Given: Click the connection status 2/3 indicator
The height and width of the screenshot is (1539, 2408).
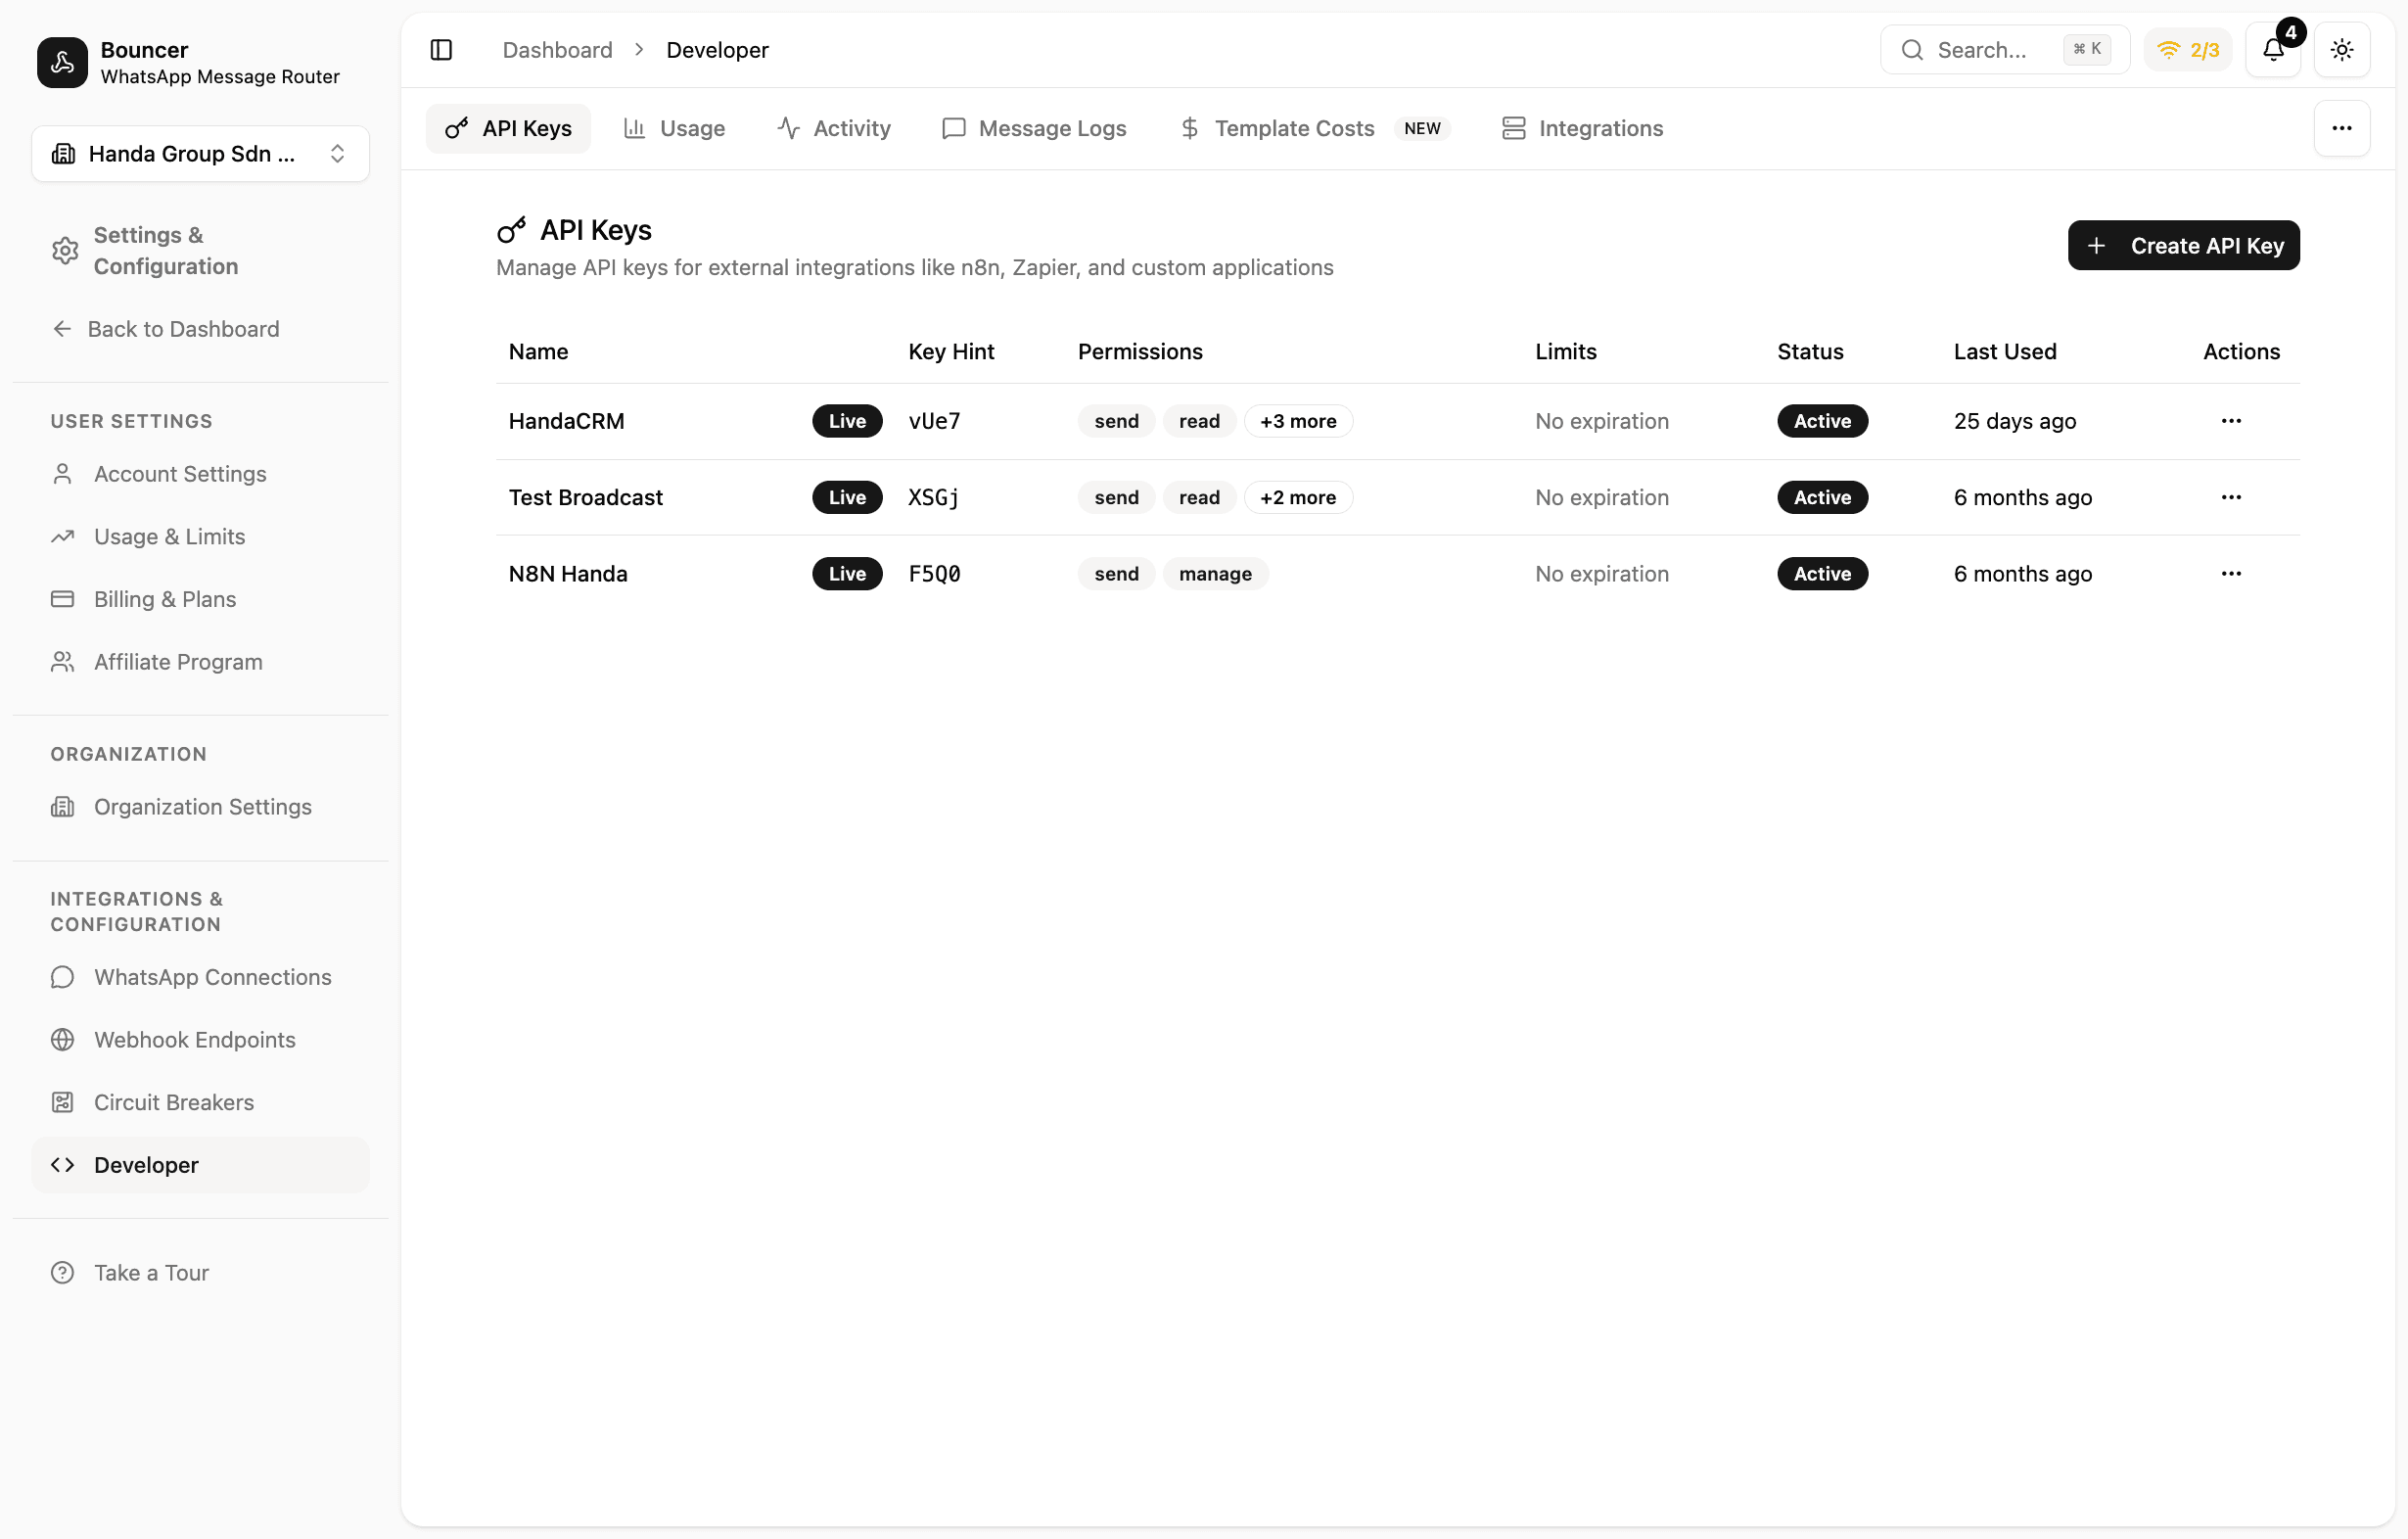Looking at the screenshot, I should 2188,50.
